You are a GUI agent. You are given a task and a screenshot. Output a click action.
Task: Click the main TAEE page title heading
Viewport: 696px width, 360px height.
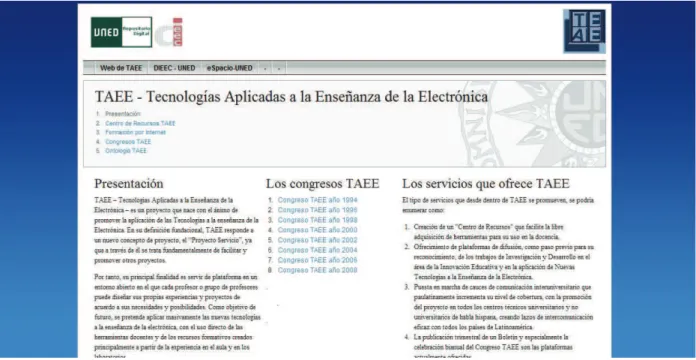(x=291, y=96)
